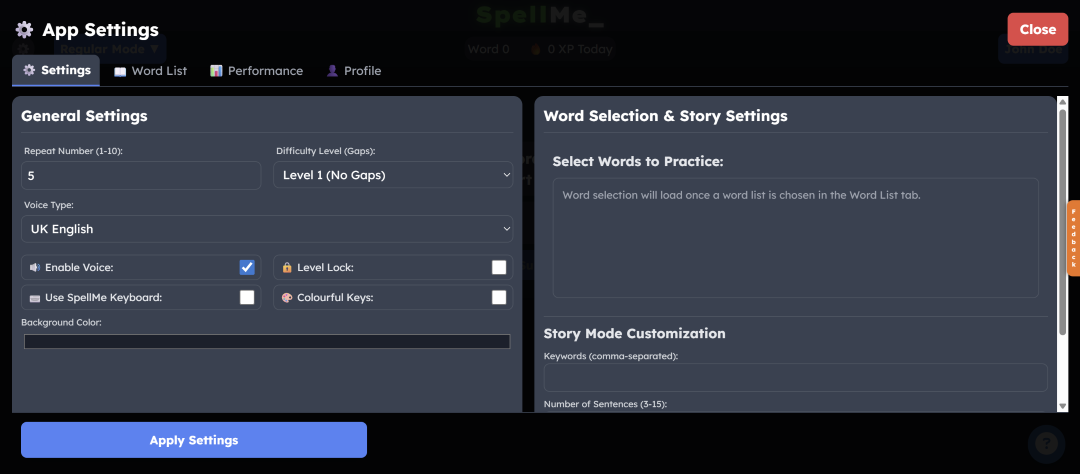Close the App Settings dialog
This screenshot has width=1080, height=474.
[1037, 30]
